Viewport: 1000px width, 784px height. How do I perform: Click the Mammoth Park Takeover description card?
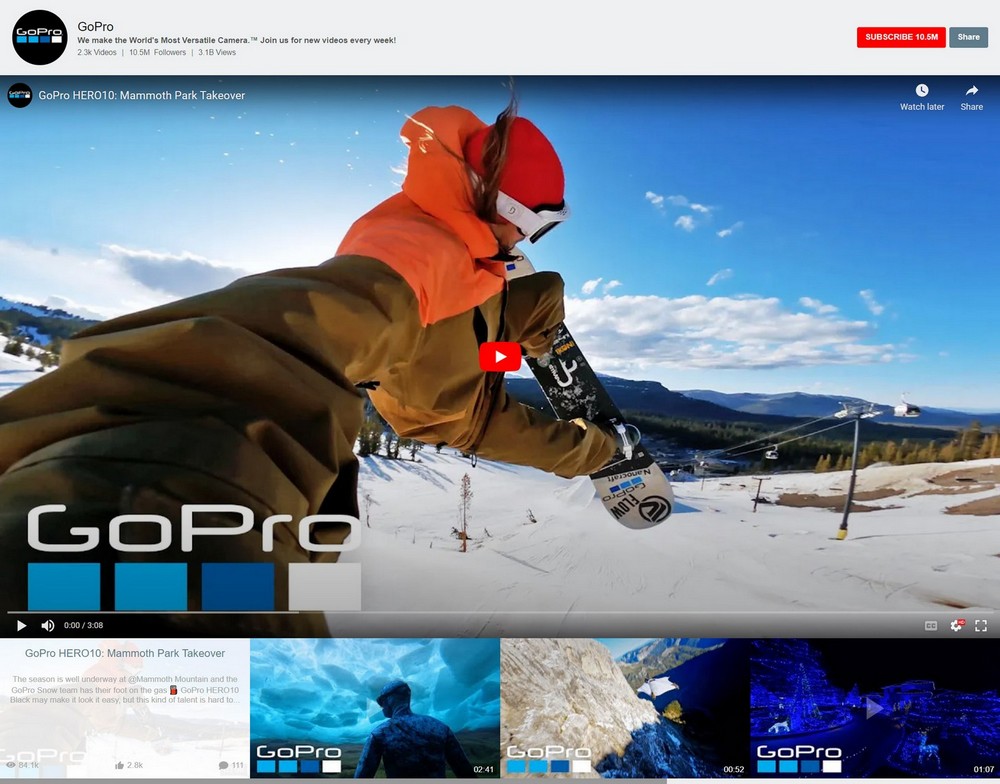click(x=125, y=690)
